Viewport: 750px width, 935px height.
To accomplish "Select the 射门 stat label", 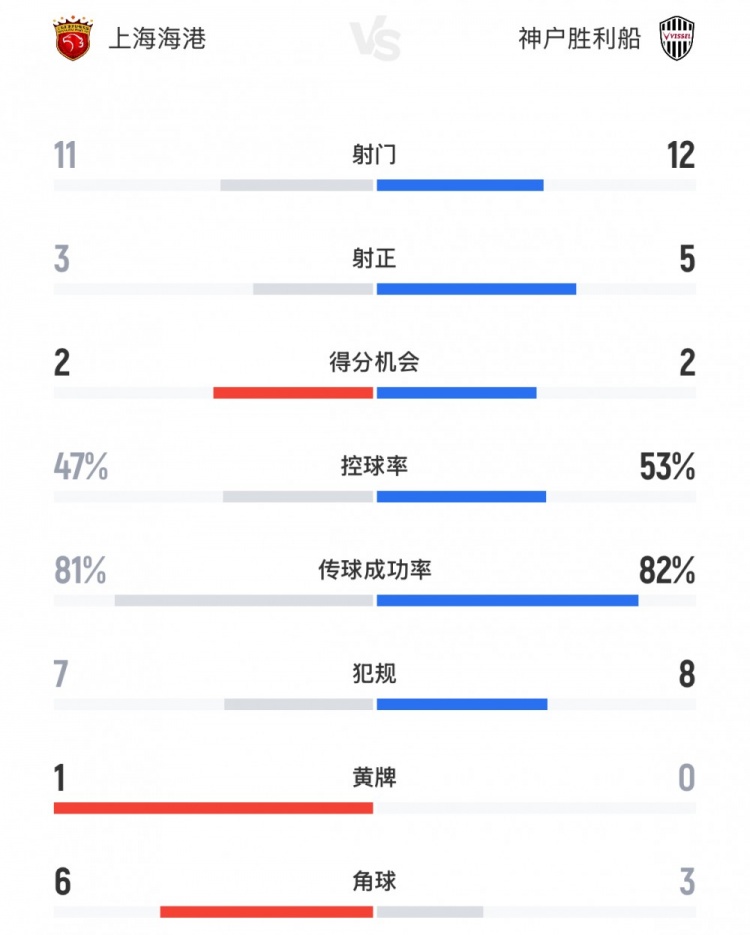I will click(x=374, y=155).
